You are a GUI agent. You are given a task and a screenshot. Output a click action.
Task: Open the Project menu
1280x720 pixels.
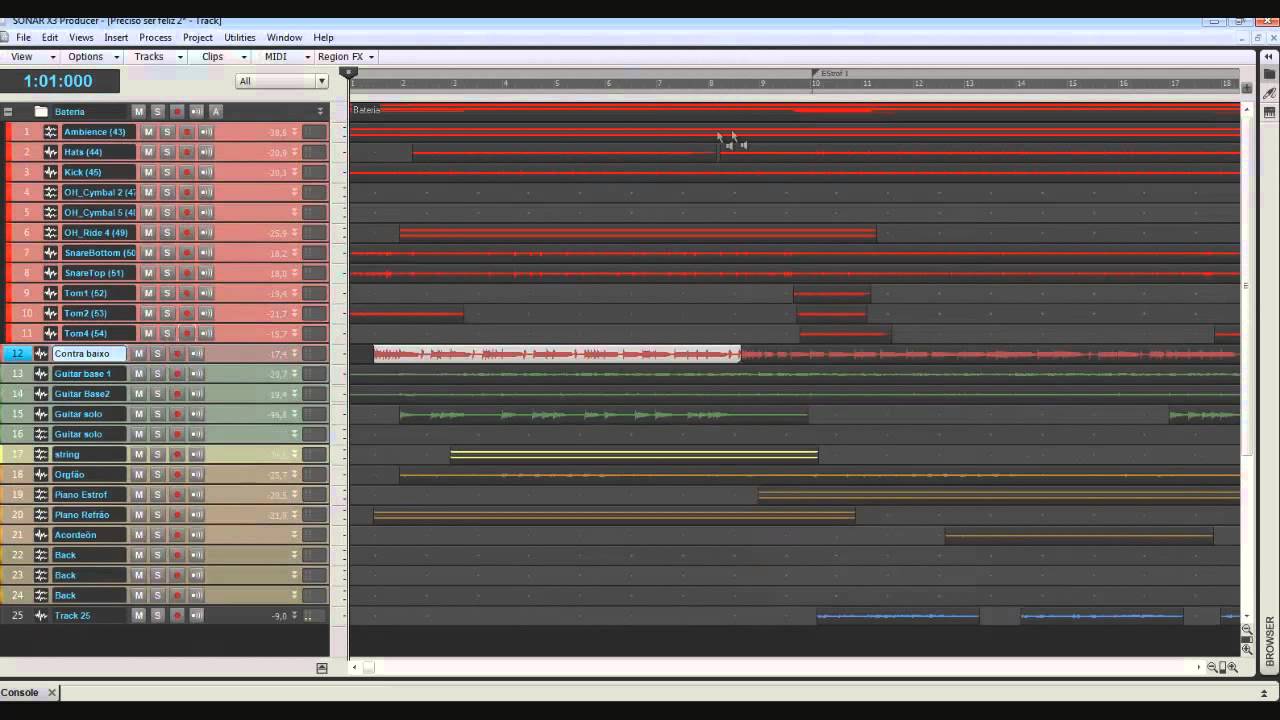[198, 38]
